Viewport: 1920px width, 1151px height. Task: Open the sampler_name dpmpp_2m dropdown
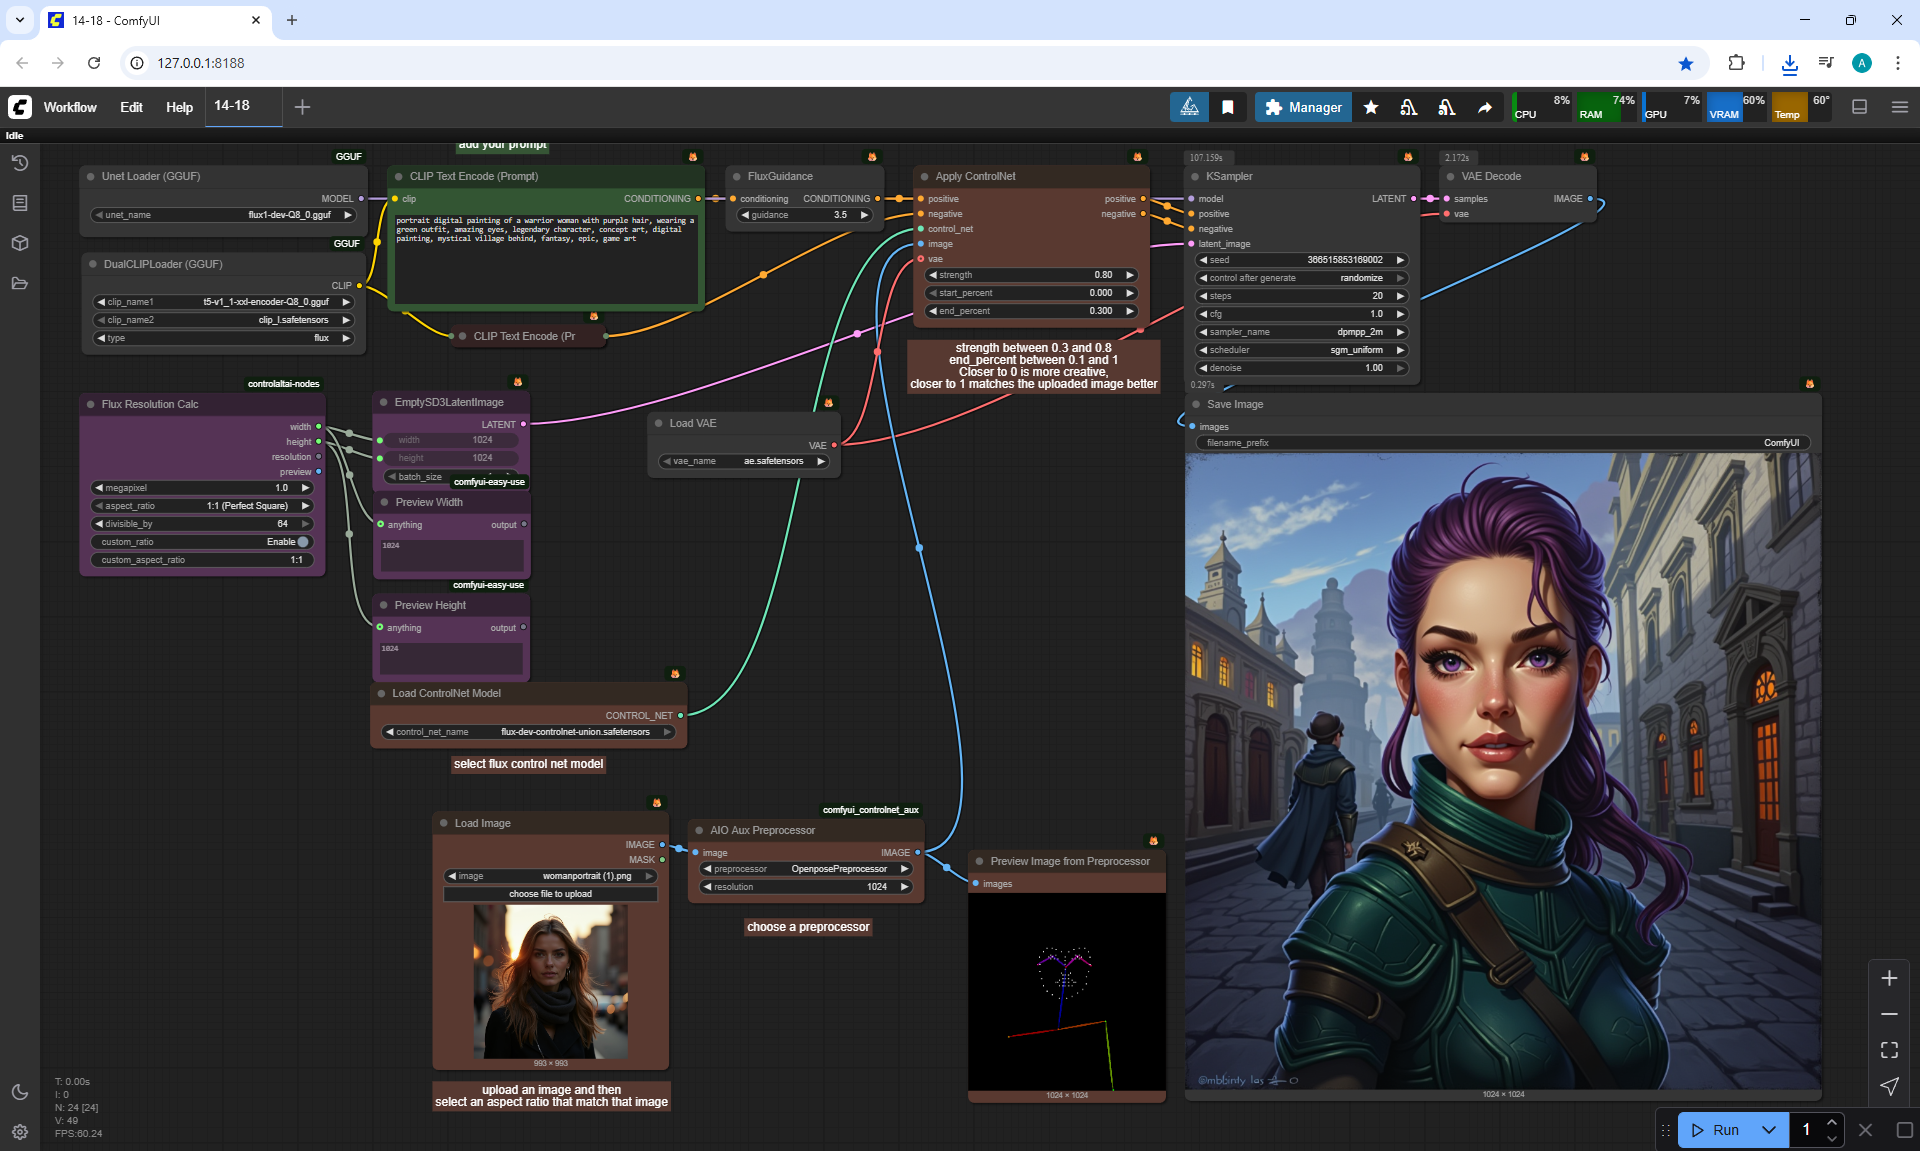1302,332
